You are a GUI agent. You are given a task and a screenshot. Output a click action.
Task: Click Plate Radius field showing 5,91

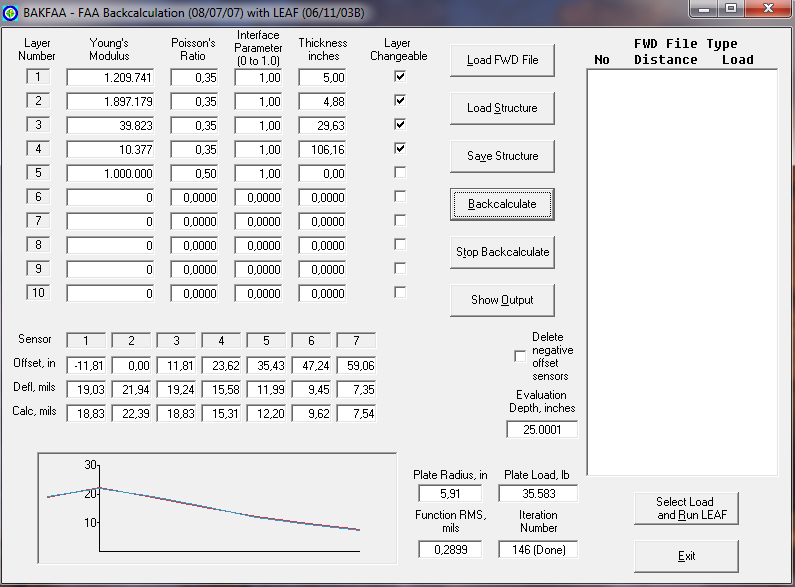pyautogui.click(x=450, y=494)
